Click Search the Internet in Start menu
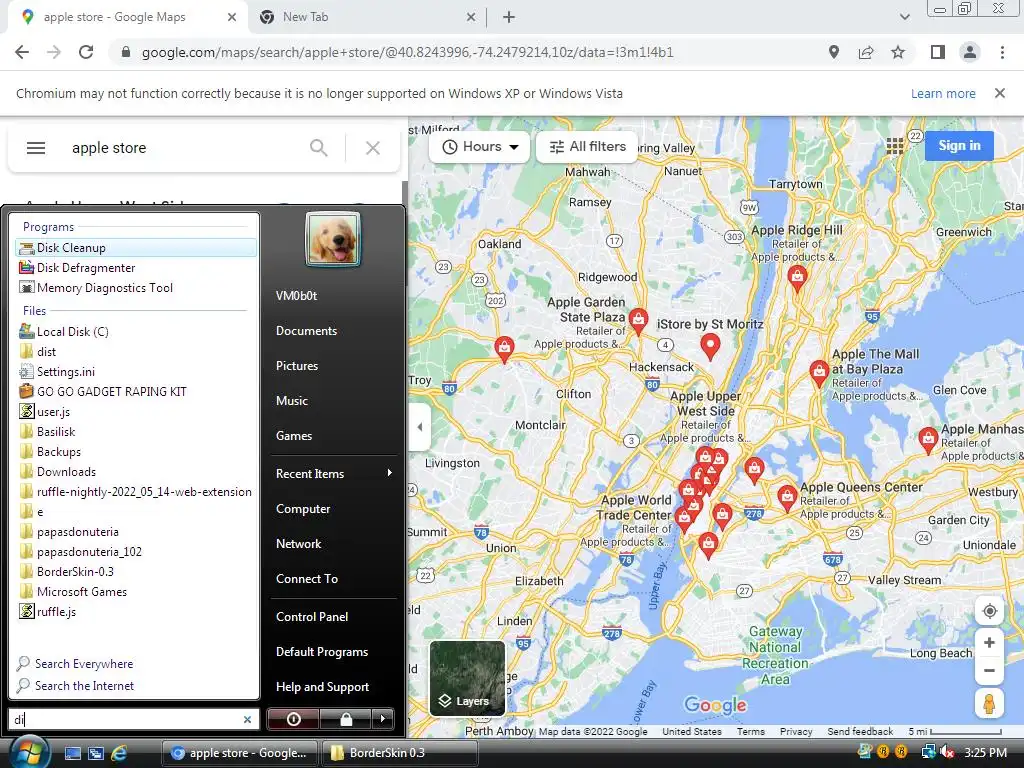Image resolution: width=1024 pixels, height=768 pixels. tap(84, 686)
